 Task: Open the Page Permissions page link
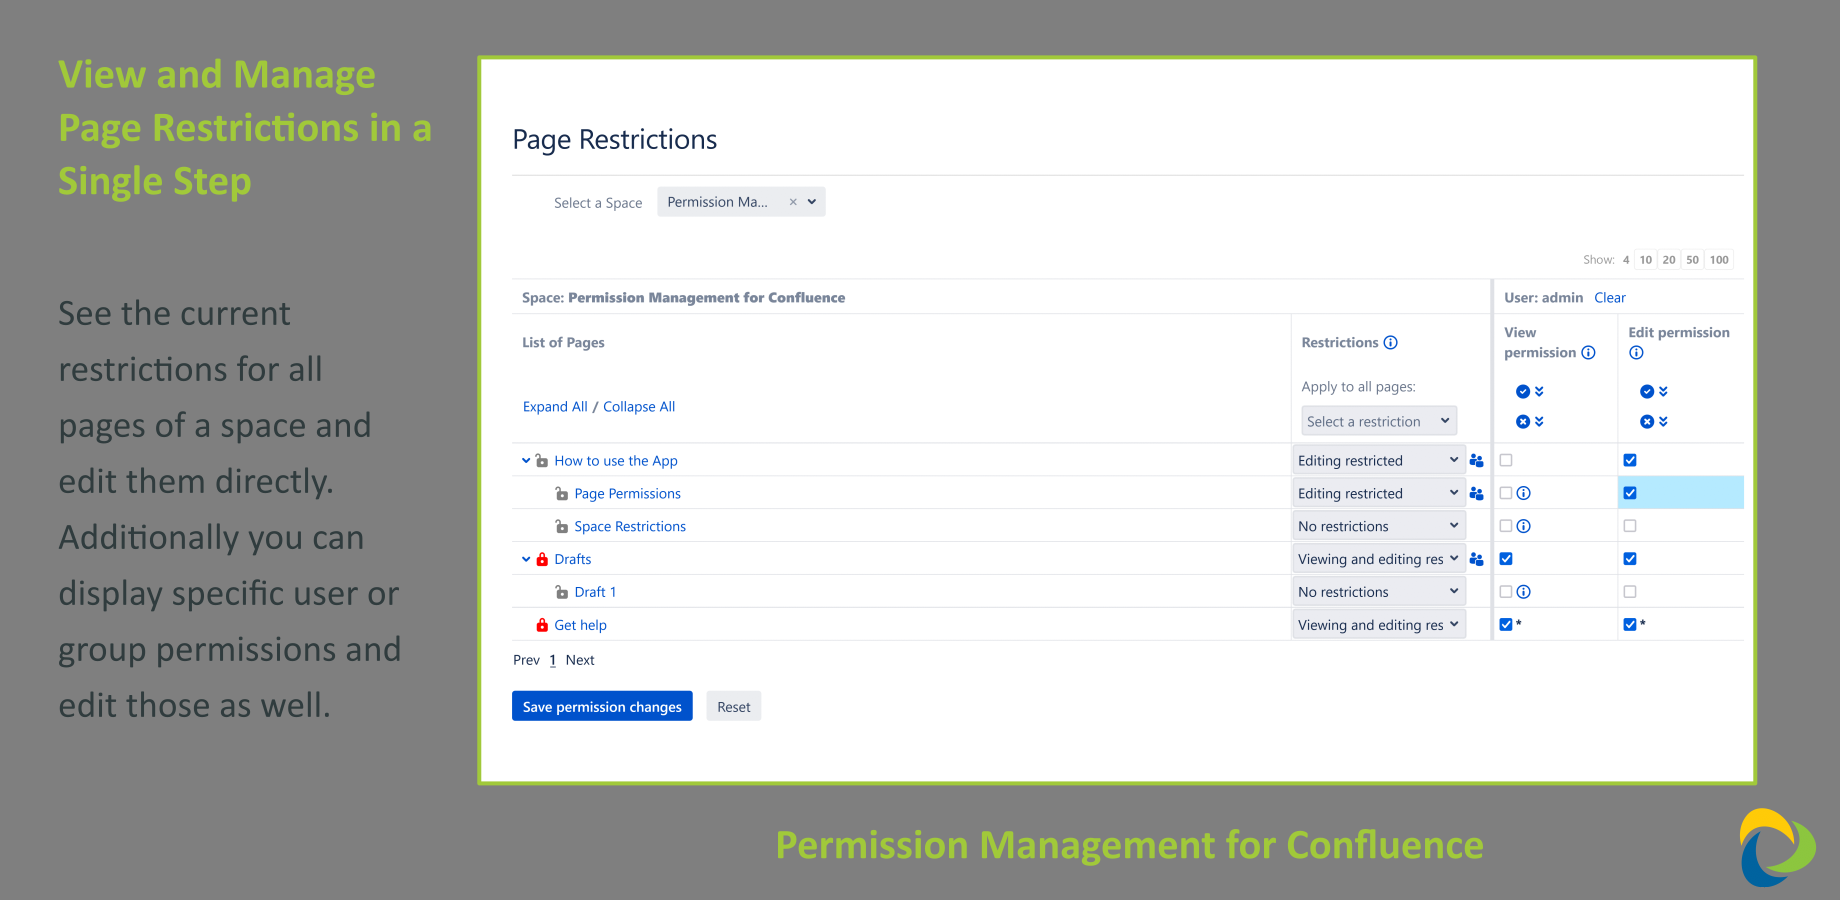[x=627, y=493]
